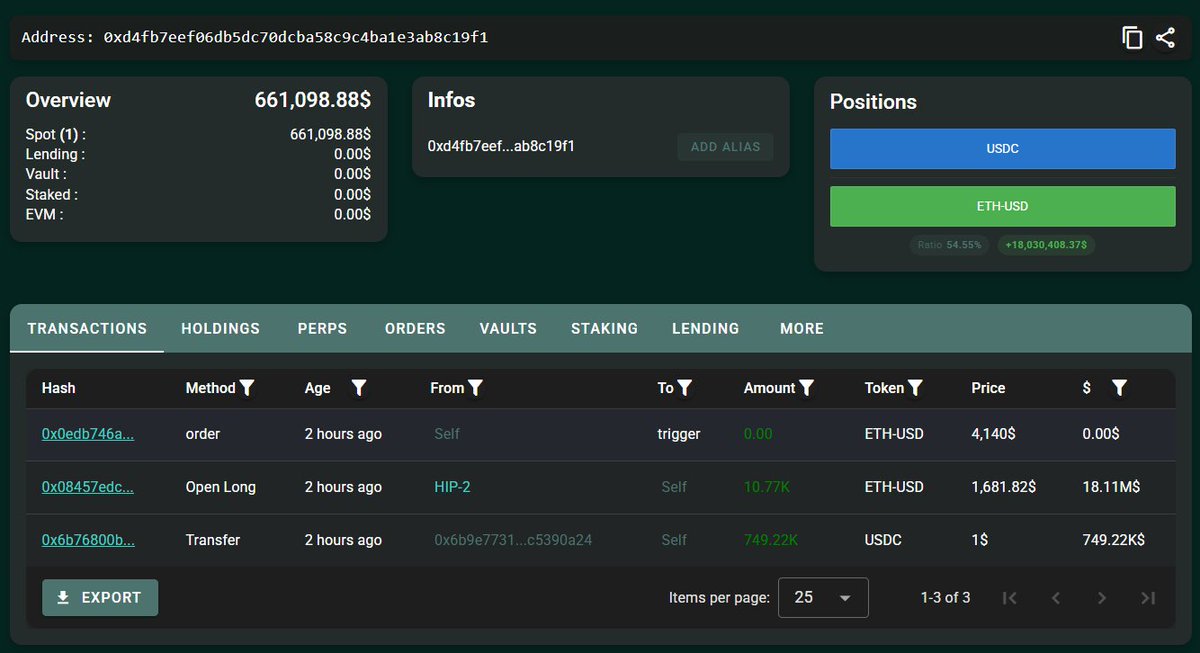Click the HIP-2 sender link
Screen dimensions: 1200x653
pyautogui.click(x=452, y=487)
